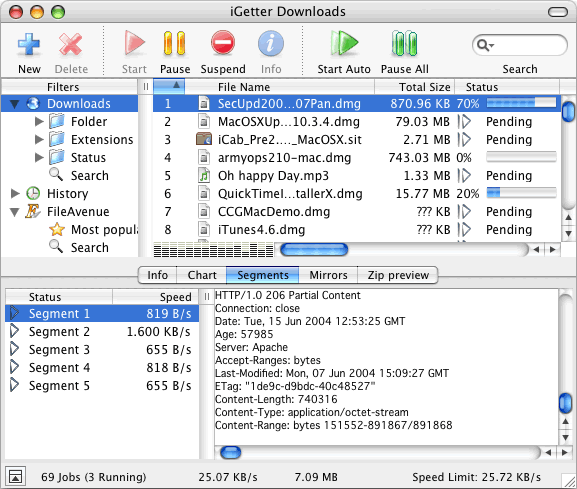Click the Search input field in toolbar
577x489 pixels.
click(x=520, y=45)
